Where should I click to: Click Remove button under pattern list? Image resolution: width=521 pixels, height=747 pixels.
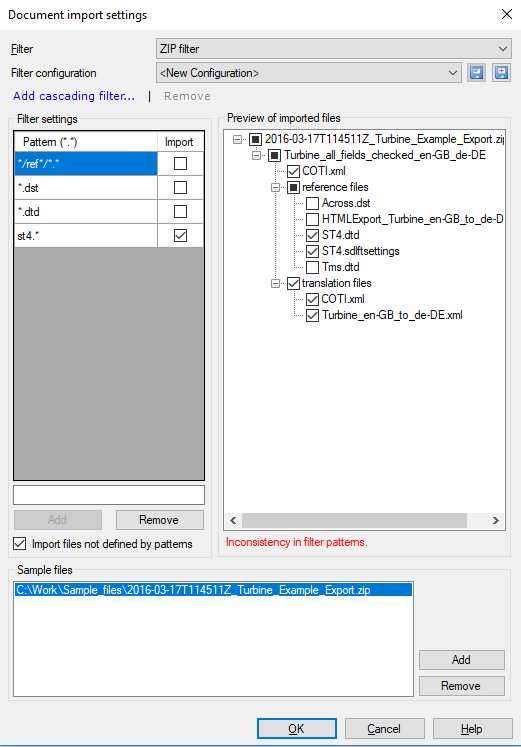tap(160, 520)
